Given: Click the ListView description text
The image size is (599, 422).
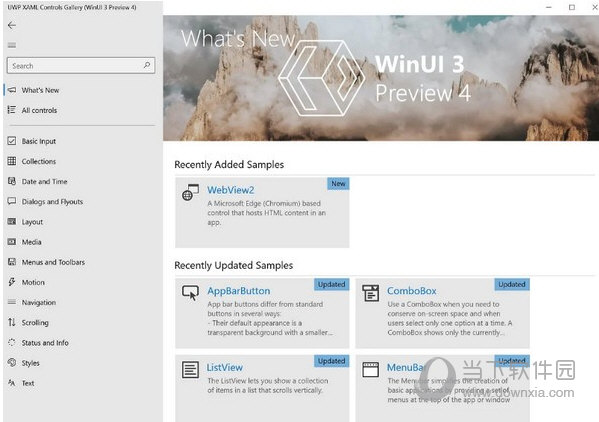Looking at the screenshot, I should pos(268,385).
